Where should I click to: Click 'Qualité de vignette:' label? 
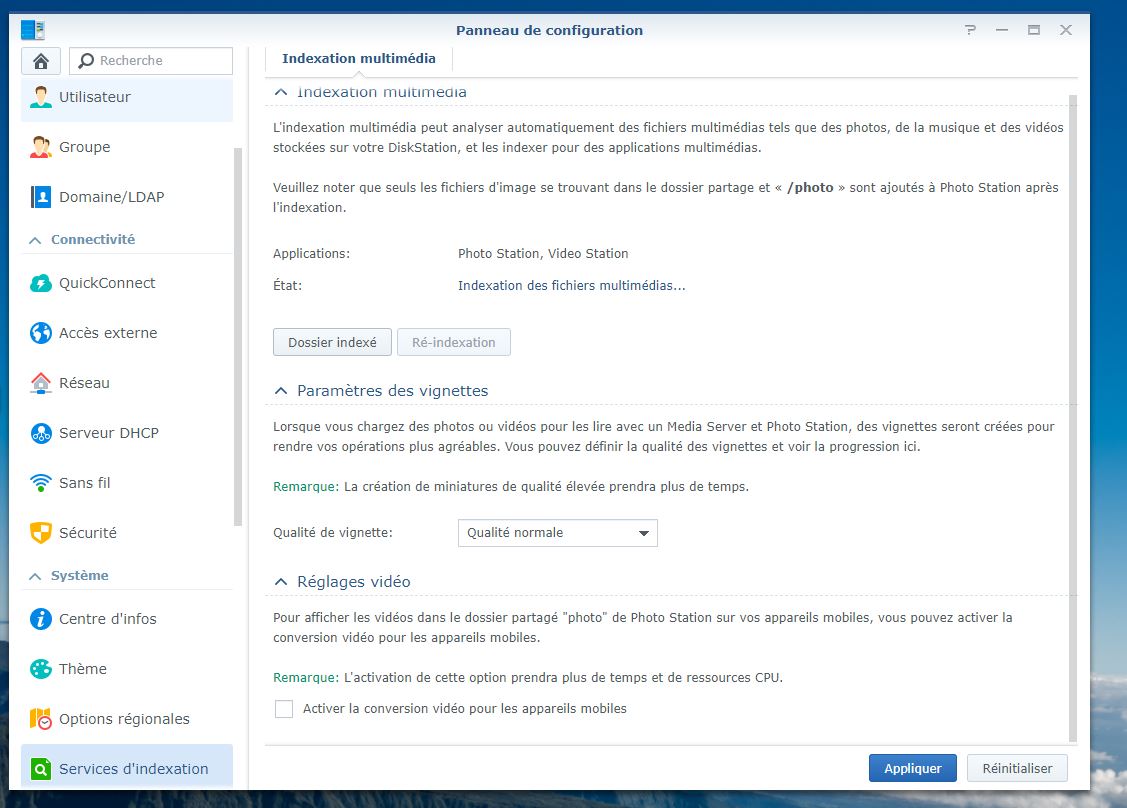(x=333, y=533)
